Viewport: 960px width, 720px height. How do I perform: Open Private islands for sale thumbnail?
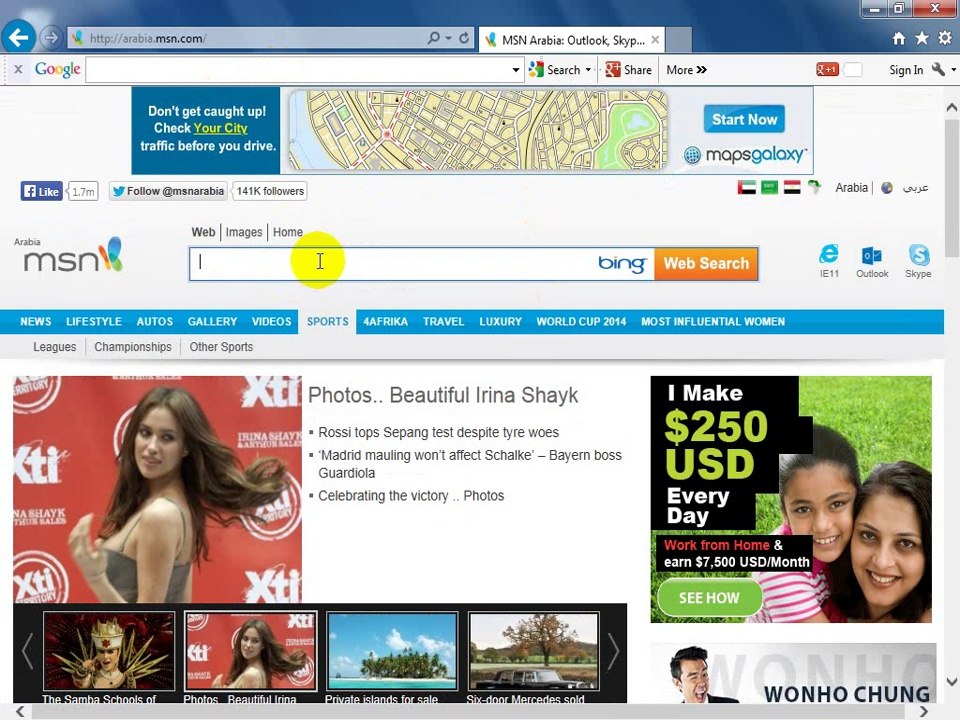392,651
